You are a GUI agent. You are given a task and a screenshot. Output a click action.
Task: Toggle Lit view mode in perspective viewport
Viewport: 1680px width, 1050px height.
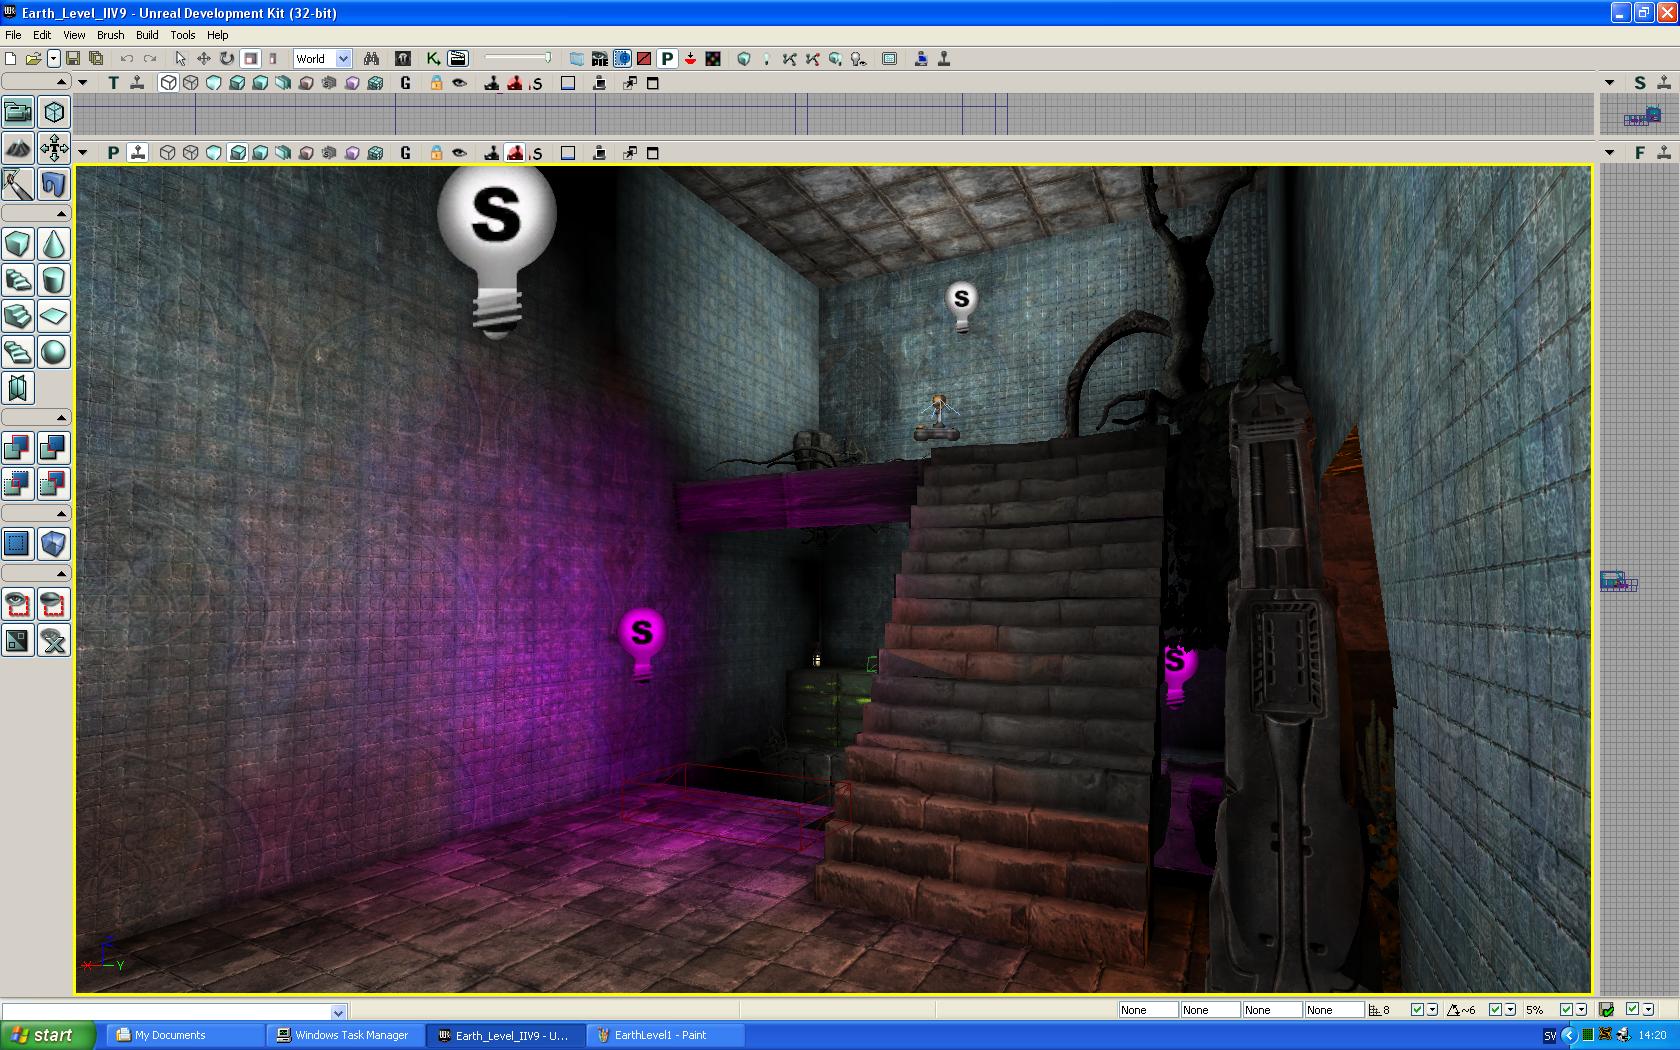pyautogui.click(x=237, y=153)
